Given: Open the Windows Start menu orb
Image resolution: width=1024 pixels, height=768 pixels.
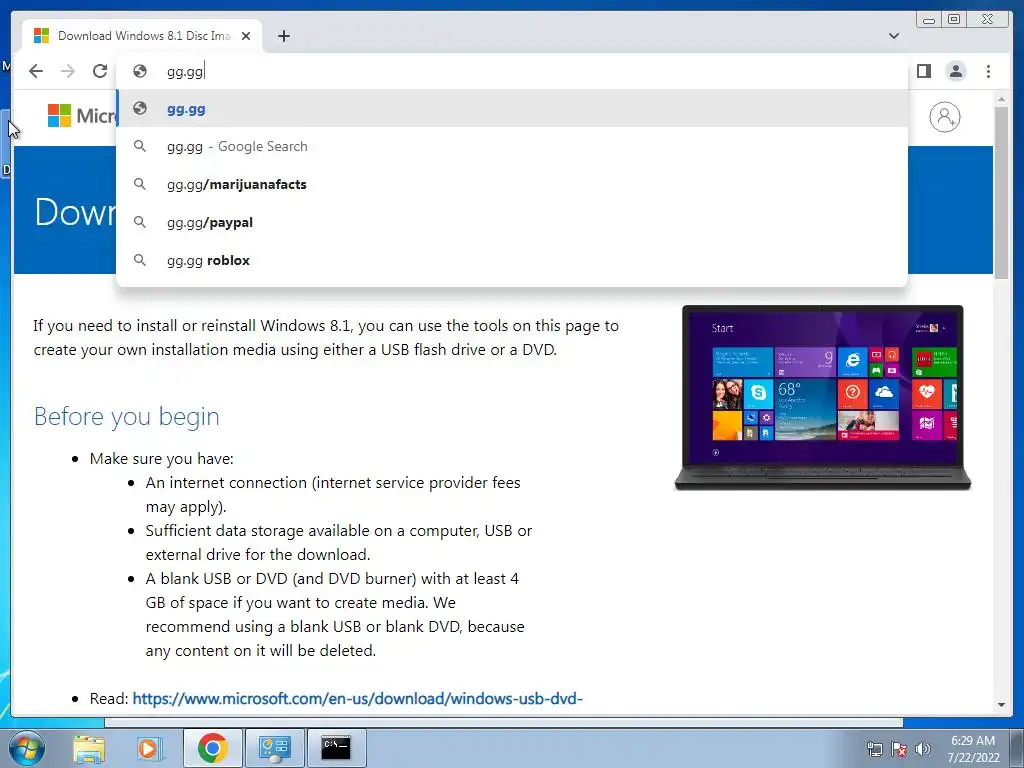Looking at the screenshot, I should (x=27, y=748).
